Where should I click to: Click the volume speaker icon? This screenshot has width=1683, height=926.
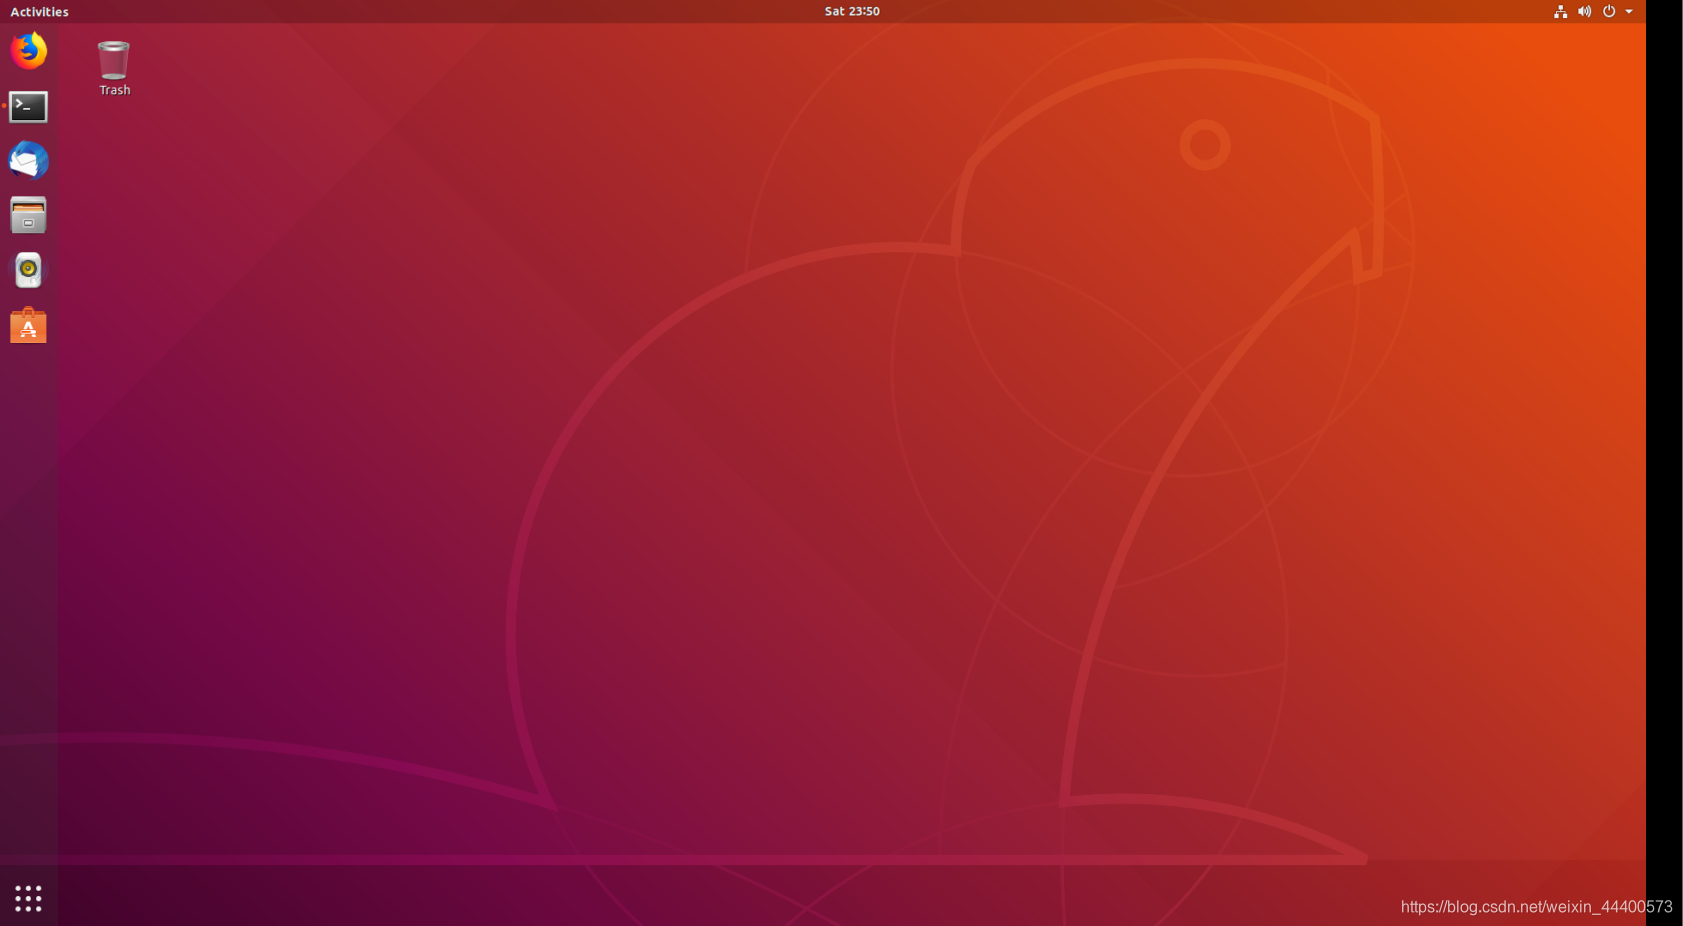1584,12
